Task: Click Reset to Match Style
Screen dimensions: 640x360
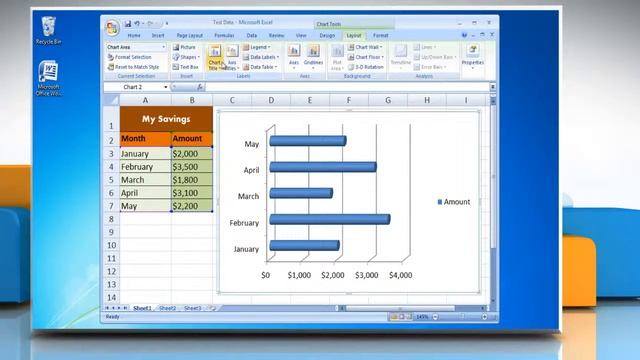Action: [133, 67]
